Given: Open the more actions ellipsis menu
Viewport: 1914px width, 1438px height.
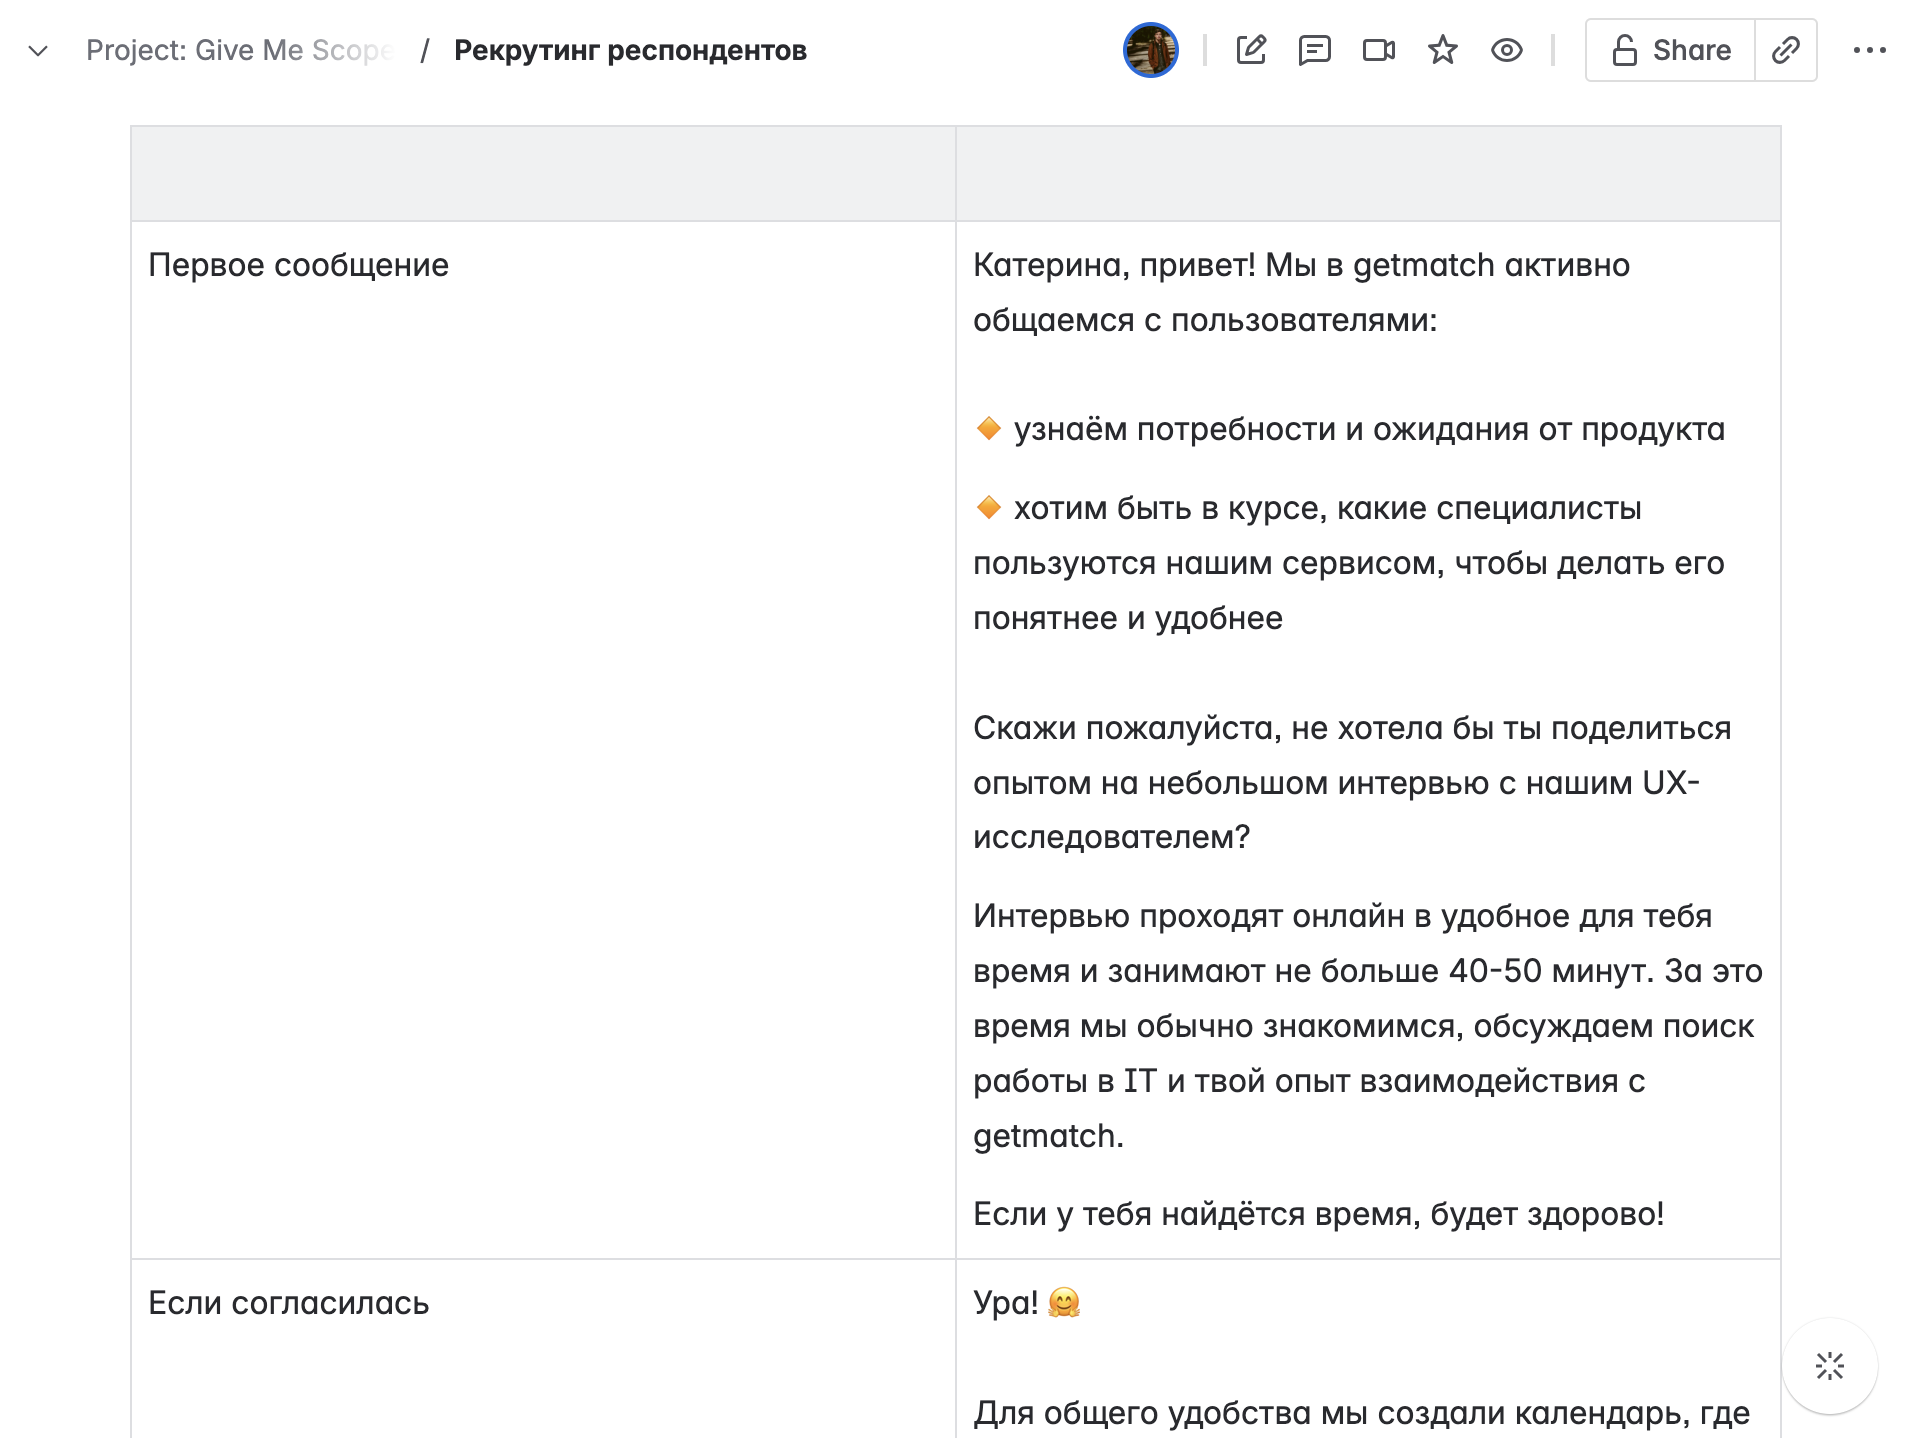Looking at the screenshot, I should (1869, 50).
